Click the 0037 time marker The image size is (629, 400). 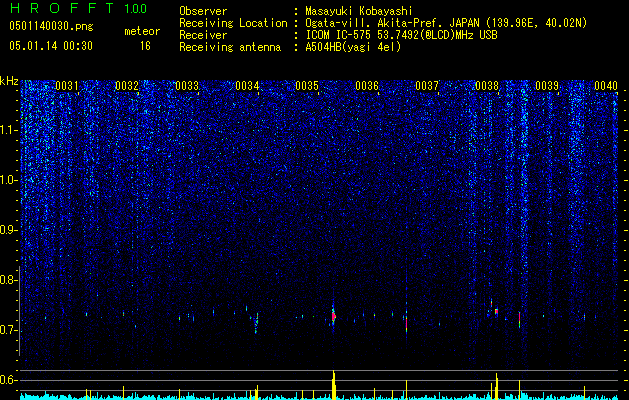pos(427,86)
